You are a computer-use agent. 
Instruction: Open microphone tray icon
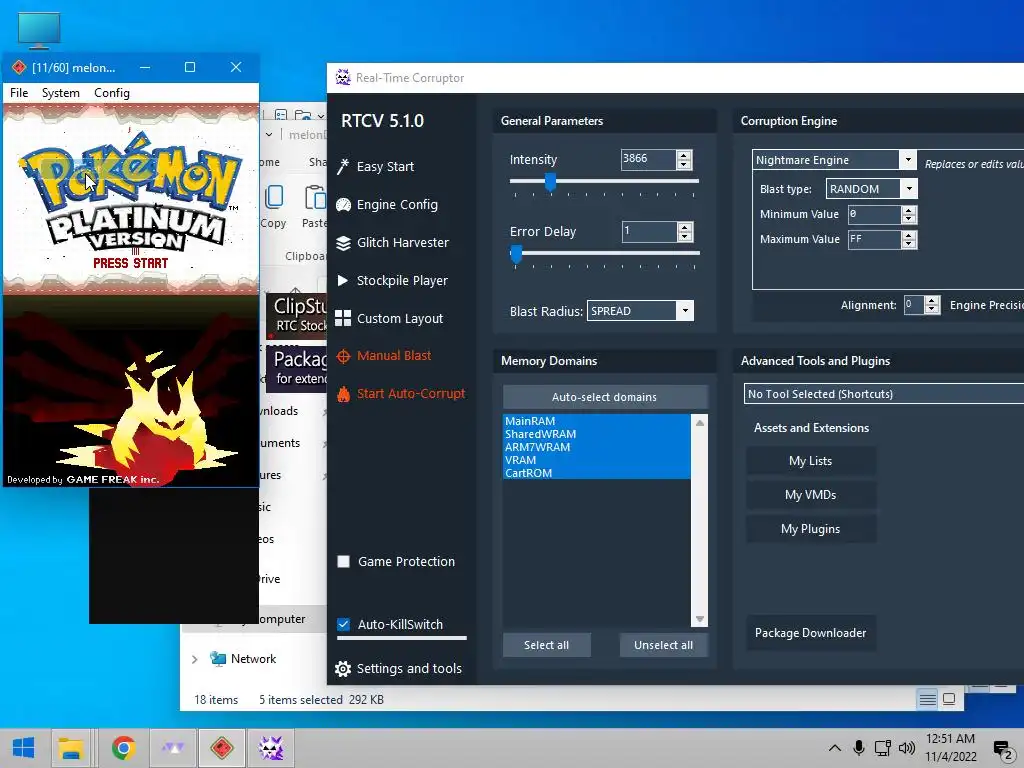[859, 748]
